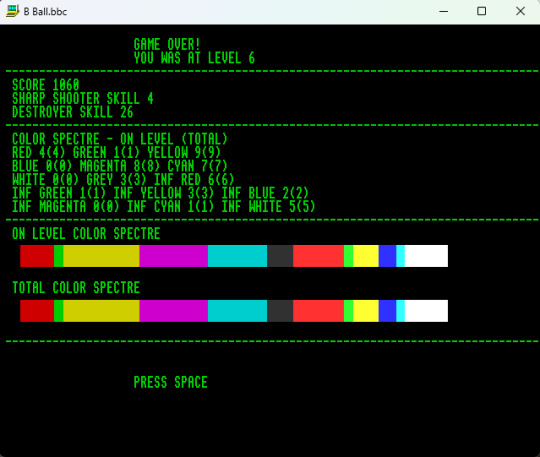Screen dimensions: 540x457
Task: Click the 'B Ball.bbc' window title text
Action: [45, 12]
